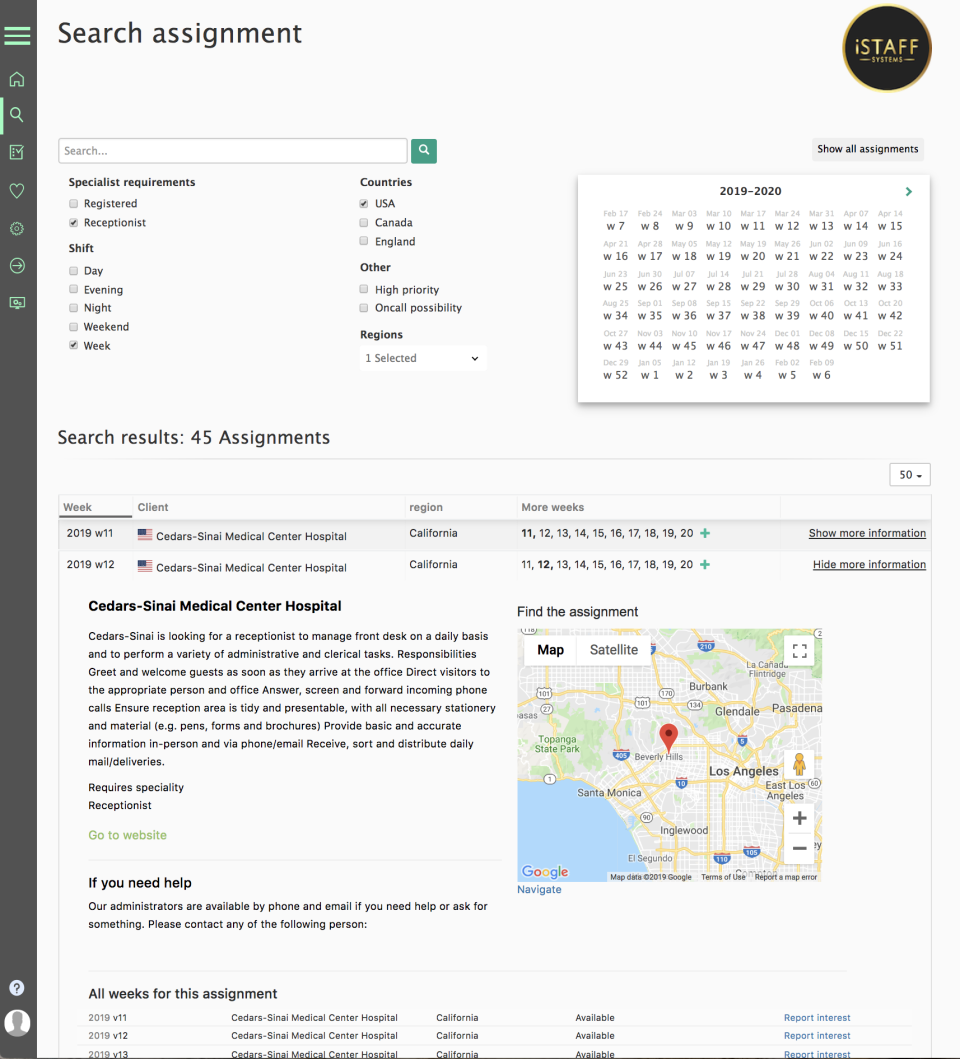Image resolution: width=960 pixels, height=1059 pixels.
Task: Open the user profile avatar
Action: click(17, 1023)
